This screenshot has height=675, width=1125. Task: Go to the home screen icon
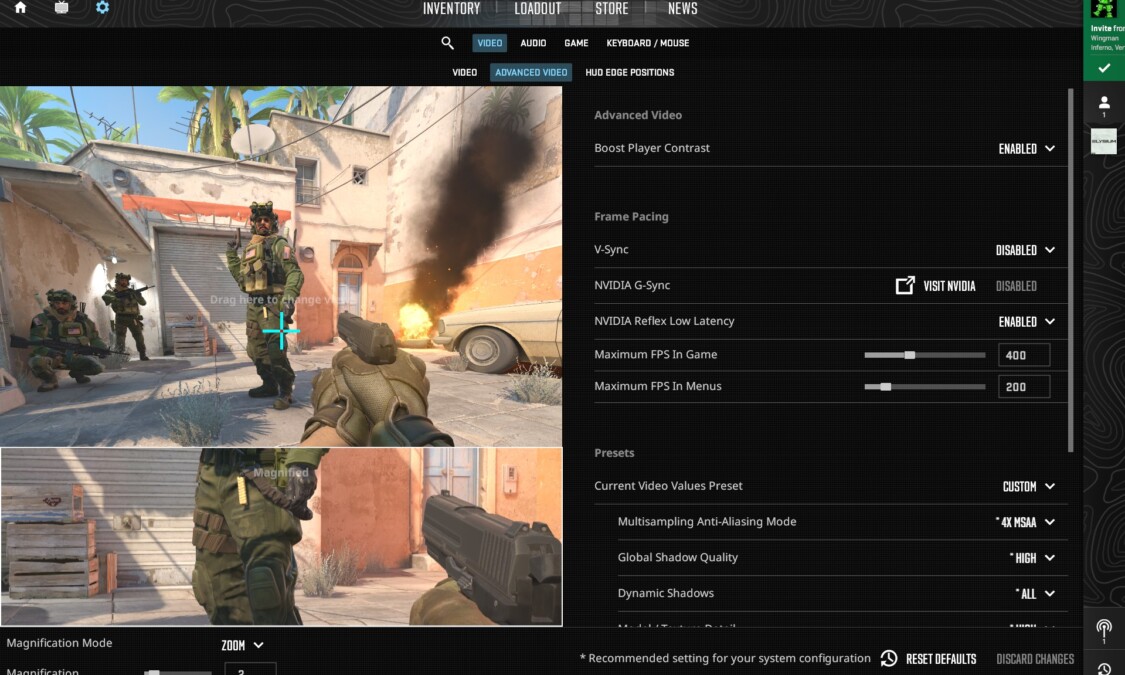(20, 8)
